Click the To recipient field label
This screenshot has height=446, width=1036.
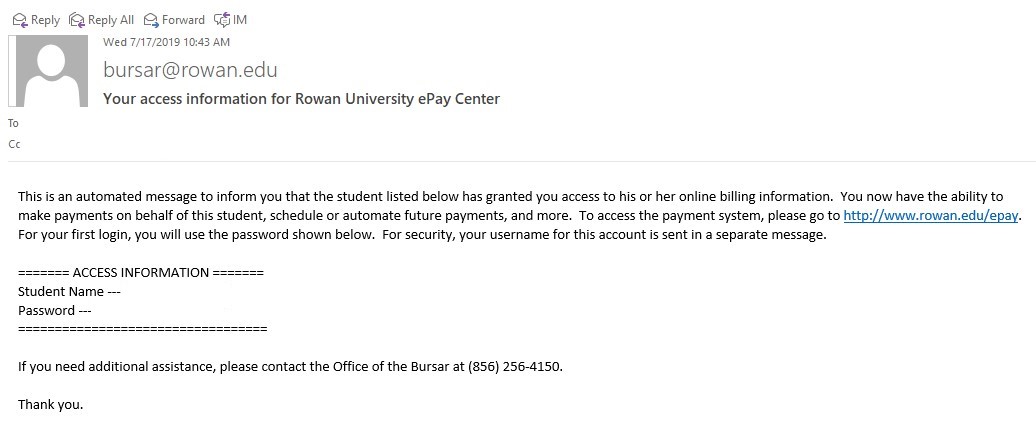[x=13, y=124]
